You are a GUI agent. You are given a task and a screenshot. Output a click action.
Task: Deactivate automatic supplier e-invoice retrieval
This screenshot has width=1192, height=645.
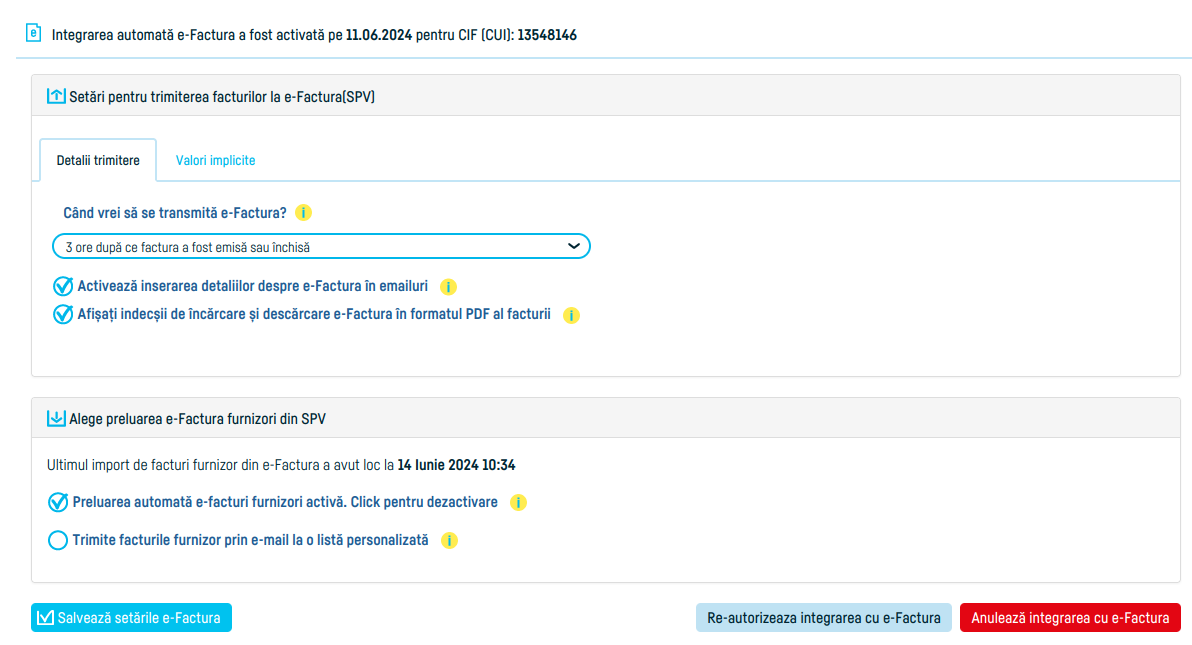[x=57, y=502]
